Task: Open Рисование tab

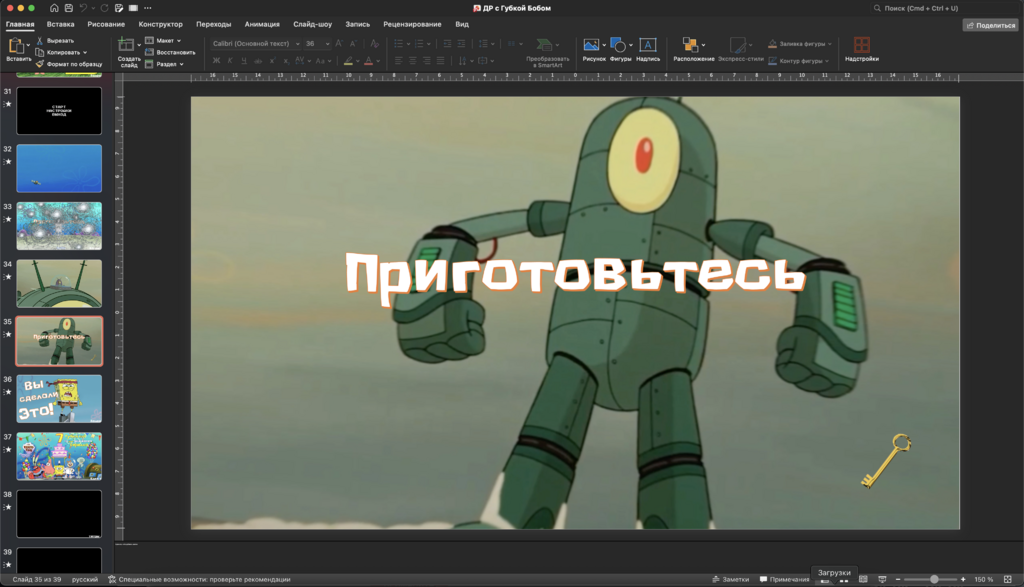Action: coord(106,24)
